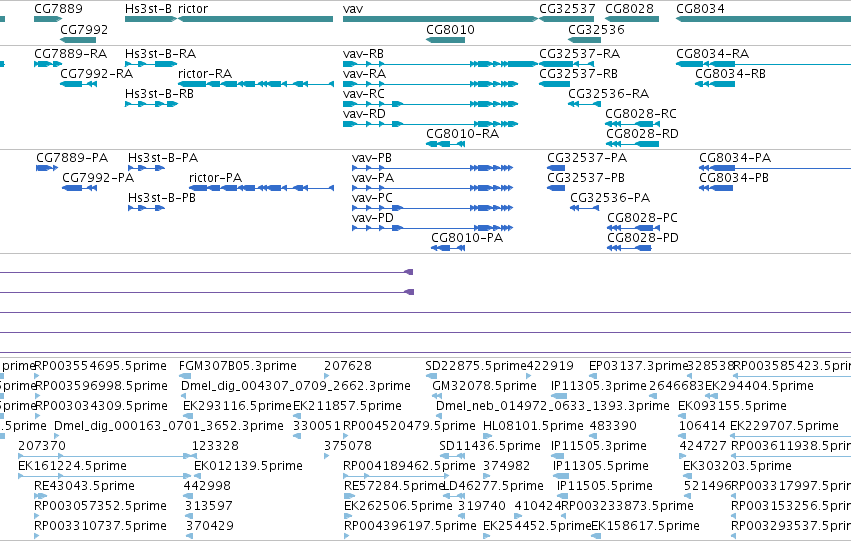Select the rictor-PA protein label

click(215, 177)
